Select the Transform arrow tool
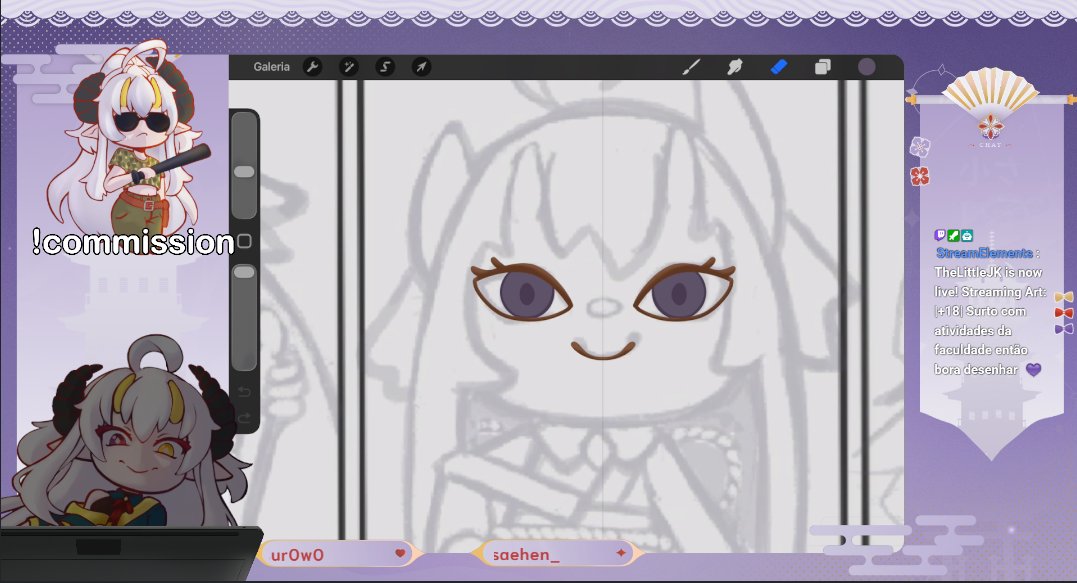 [421, 67]
